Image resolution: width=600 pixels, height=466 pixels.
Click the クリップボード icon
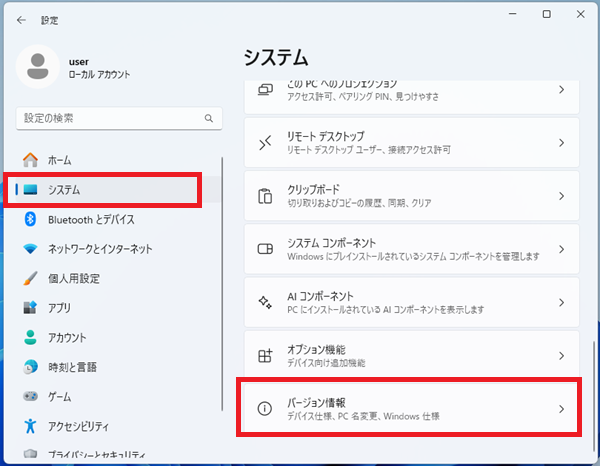[265, 196]
